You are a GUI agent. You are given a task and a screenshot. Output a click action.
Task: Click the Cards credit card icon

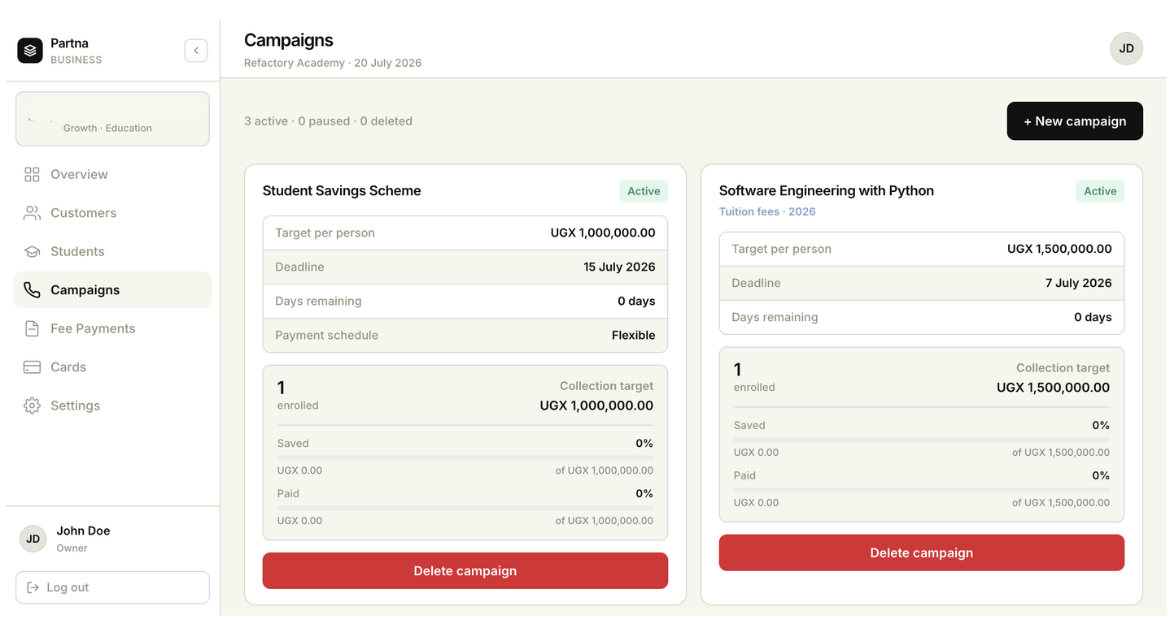tap(31, 367)
